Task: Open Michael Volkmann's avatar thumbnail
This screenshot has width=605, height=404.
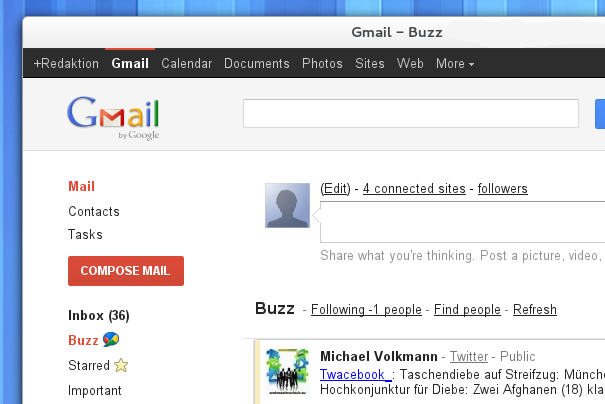Action: click(x=287, y=372)
